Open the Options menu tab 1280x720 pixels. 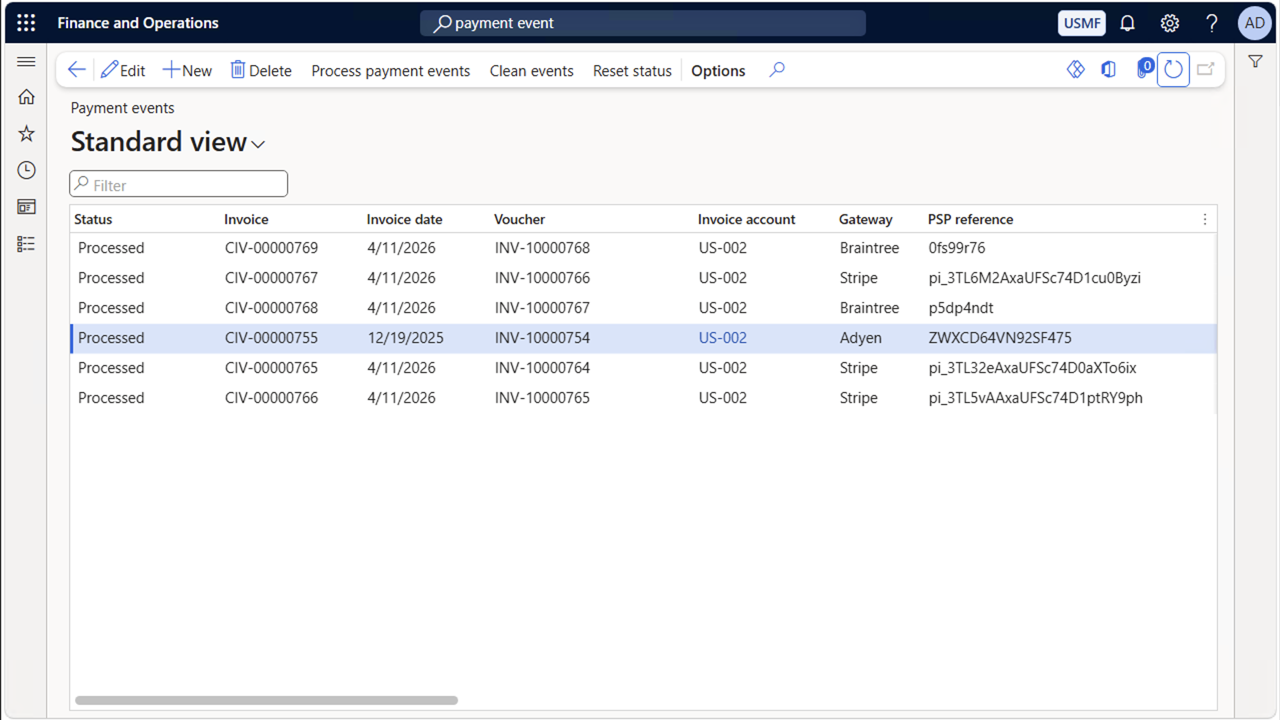717,70
